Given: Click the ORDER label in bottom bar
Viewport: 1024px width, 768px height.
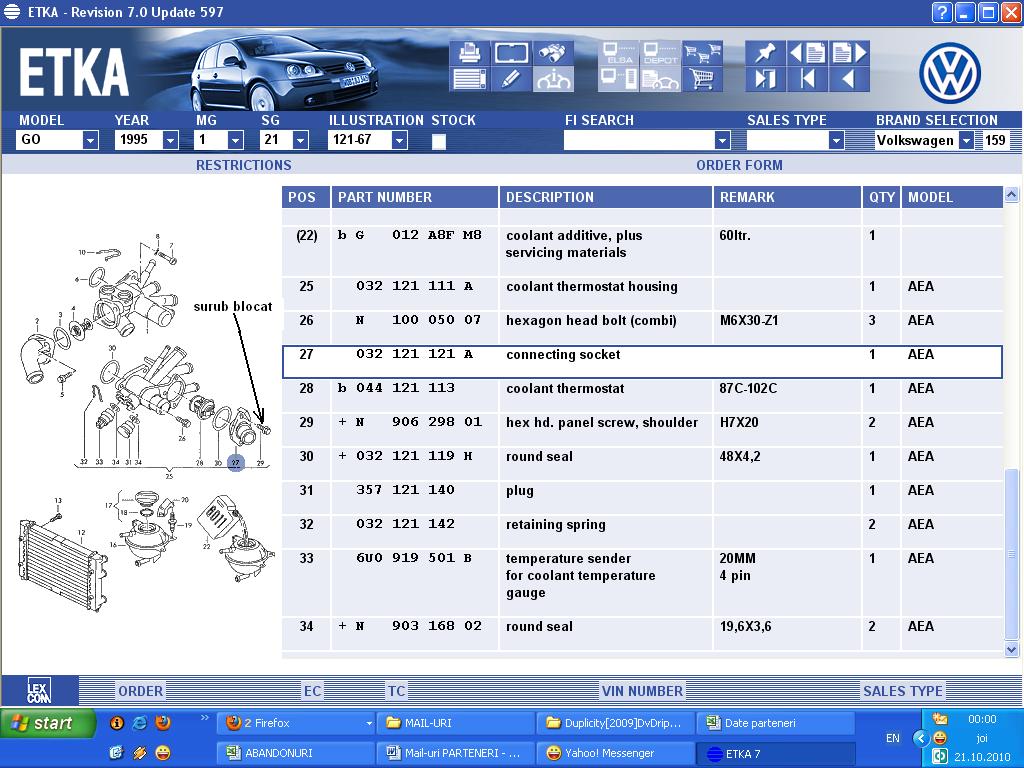Looking at the screenshot, I should (x=140, y=691).
